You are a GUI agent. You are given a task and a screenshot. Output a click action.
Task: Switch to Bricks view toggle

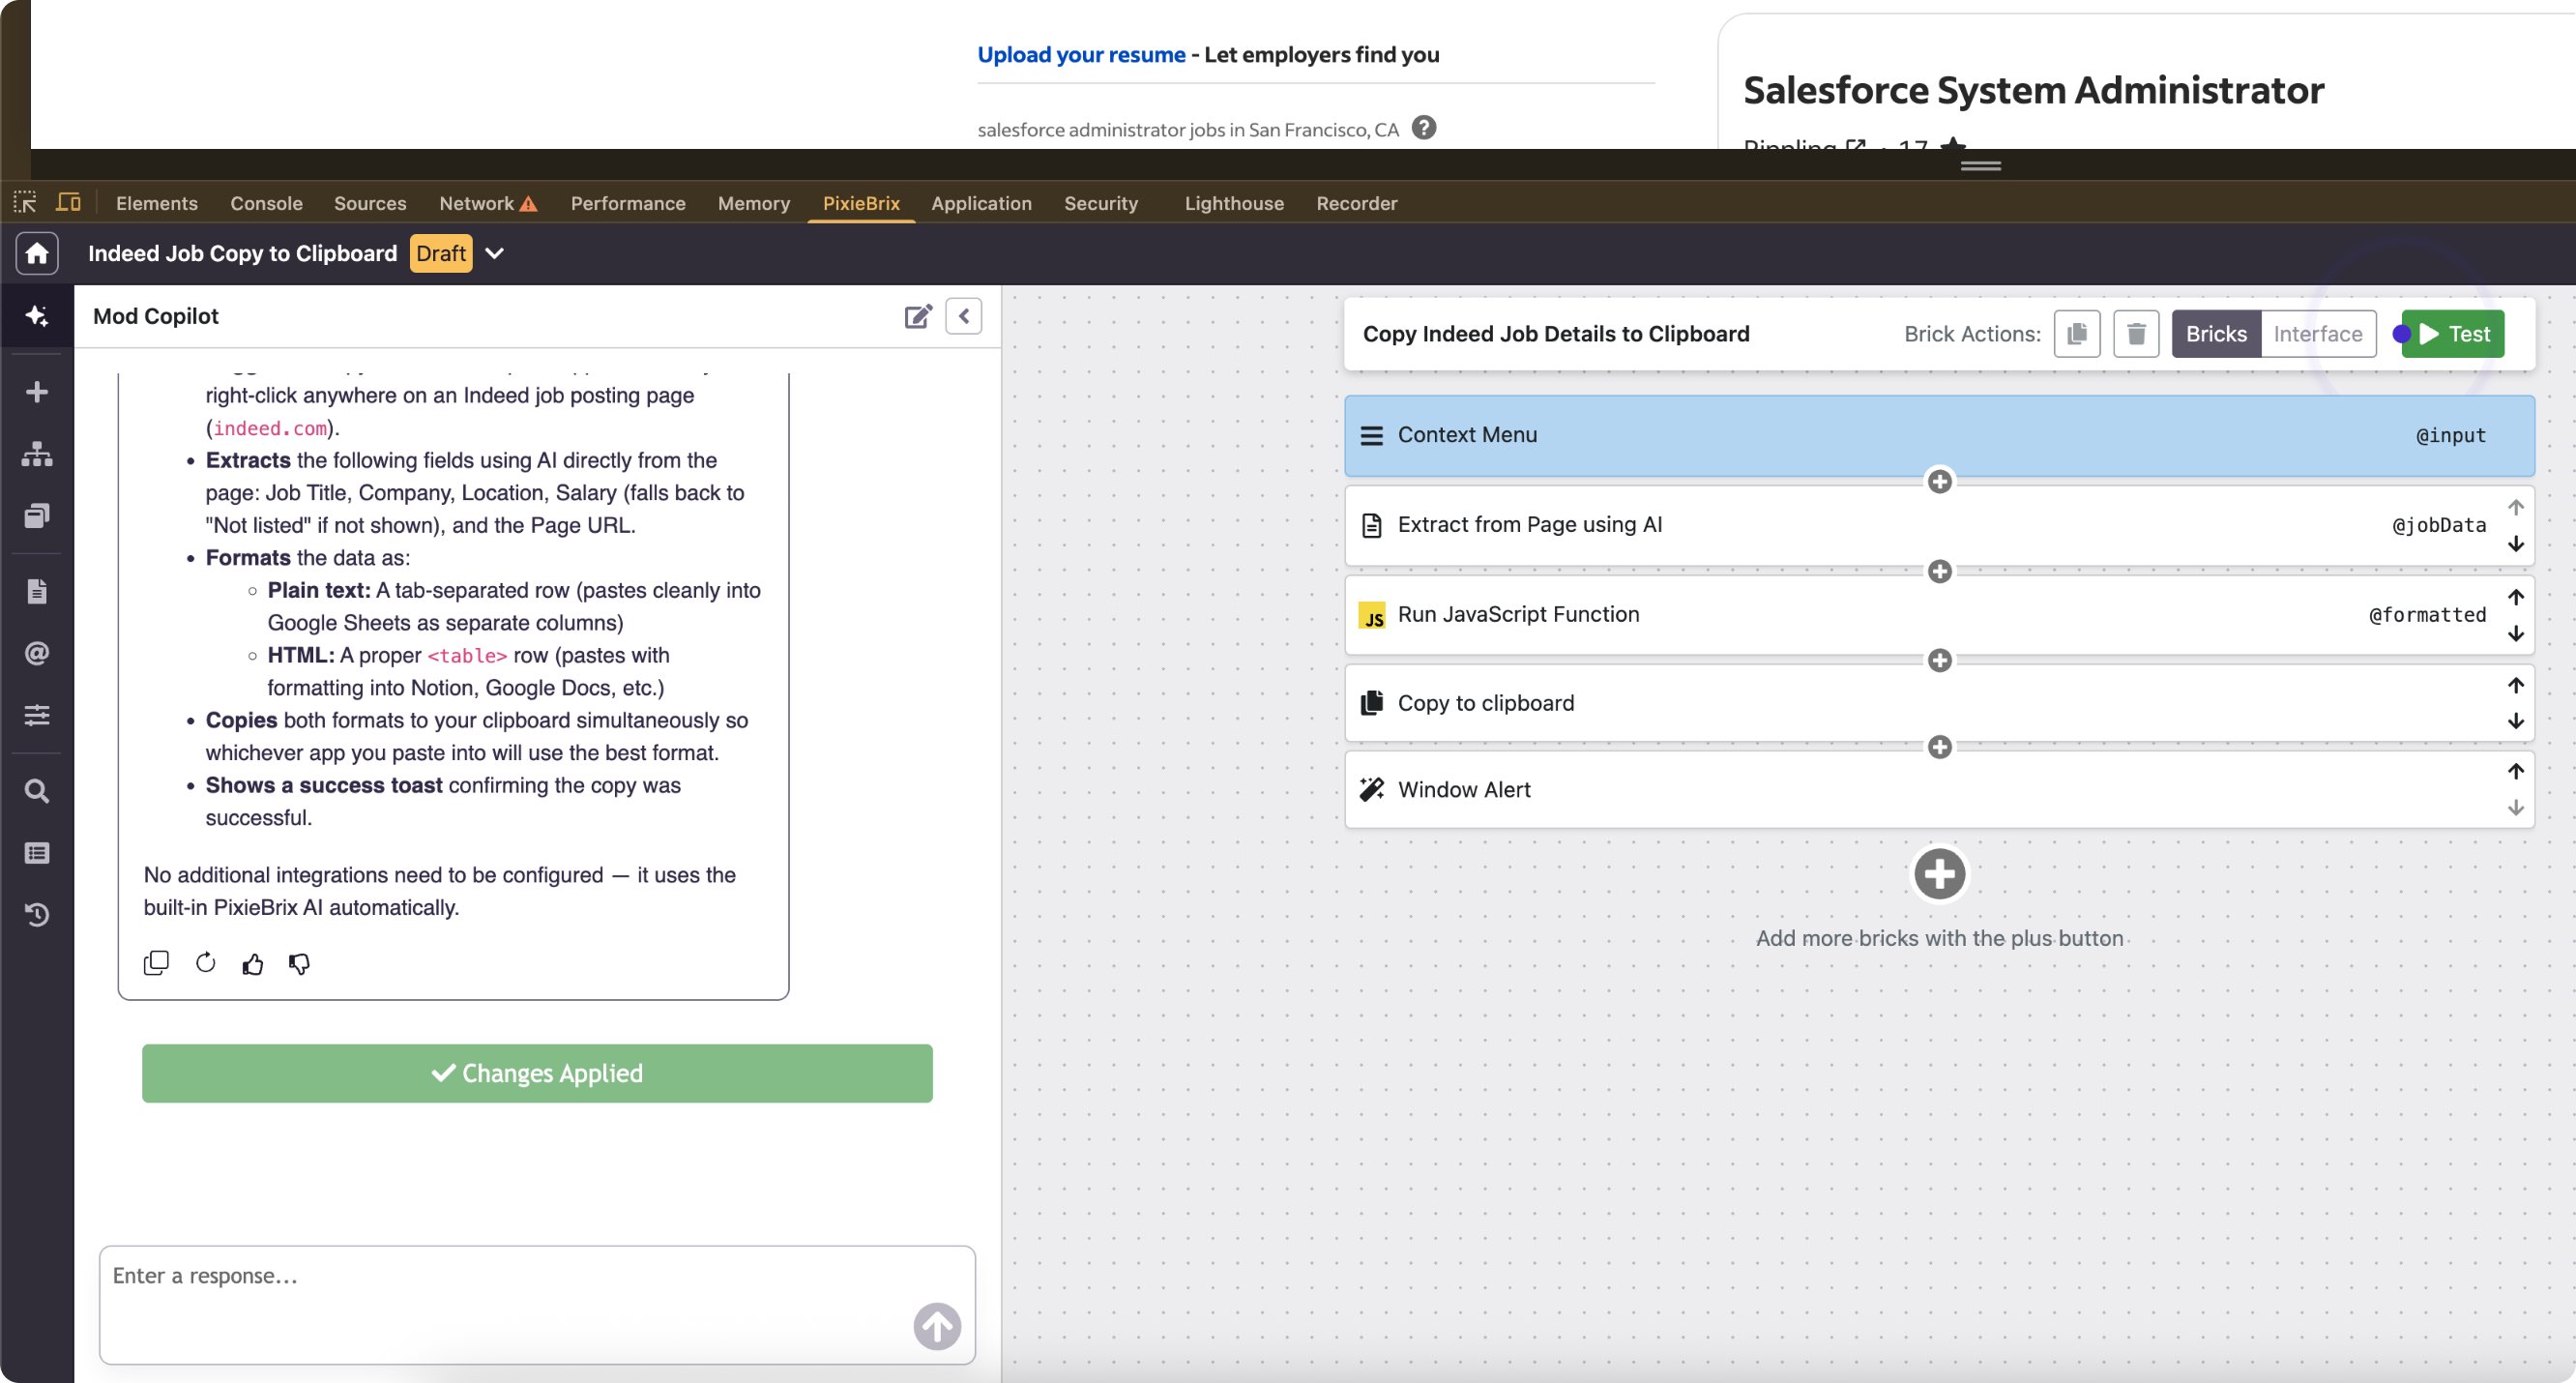[2215, 334]
